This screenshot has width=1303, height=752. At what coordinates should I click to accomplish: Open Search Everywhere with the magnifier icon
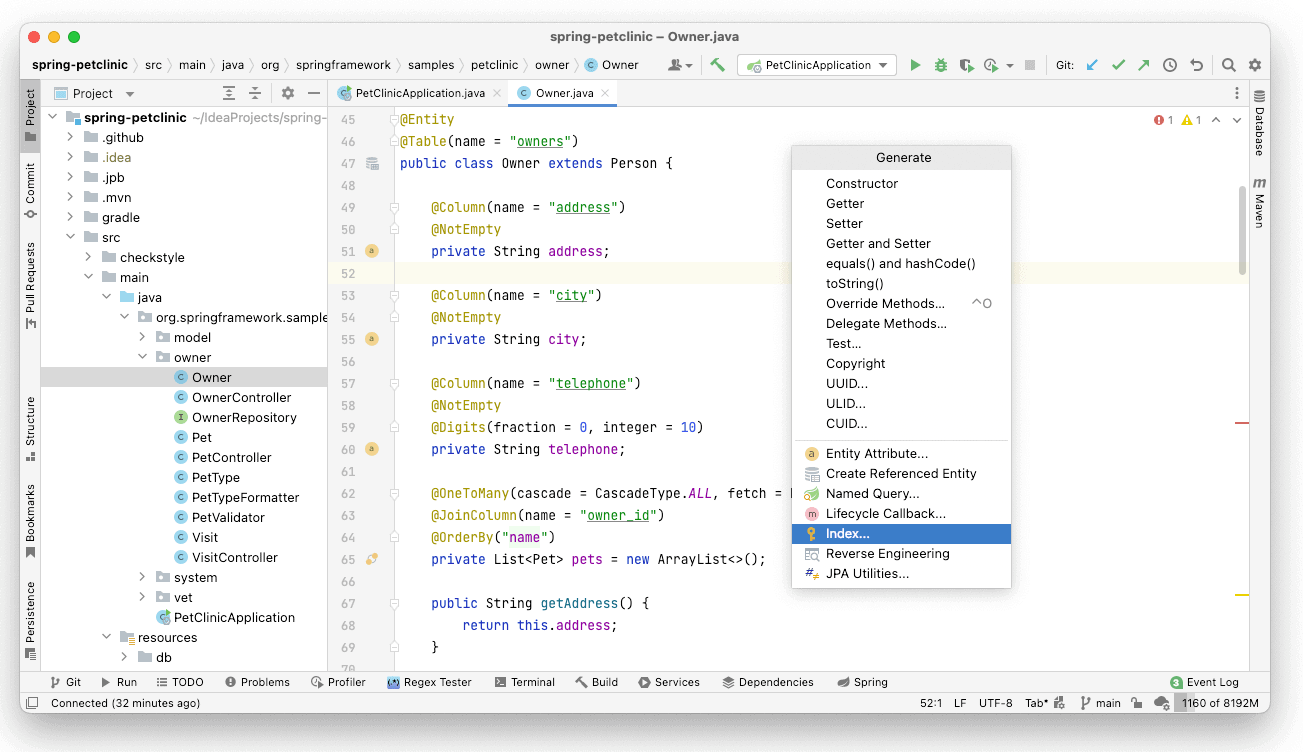coord(1228,64)
